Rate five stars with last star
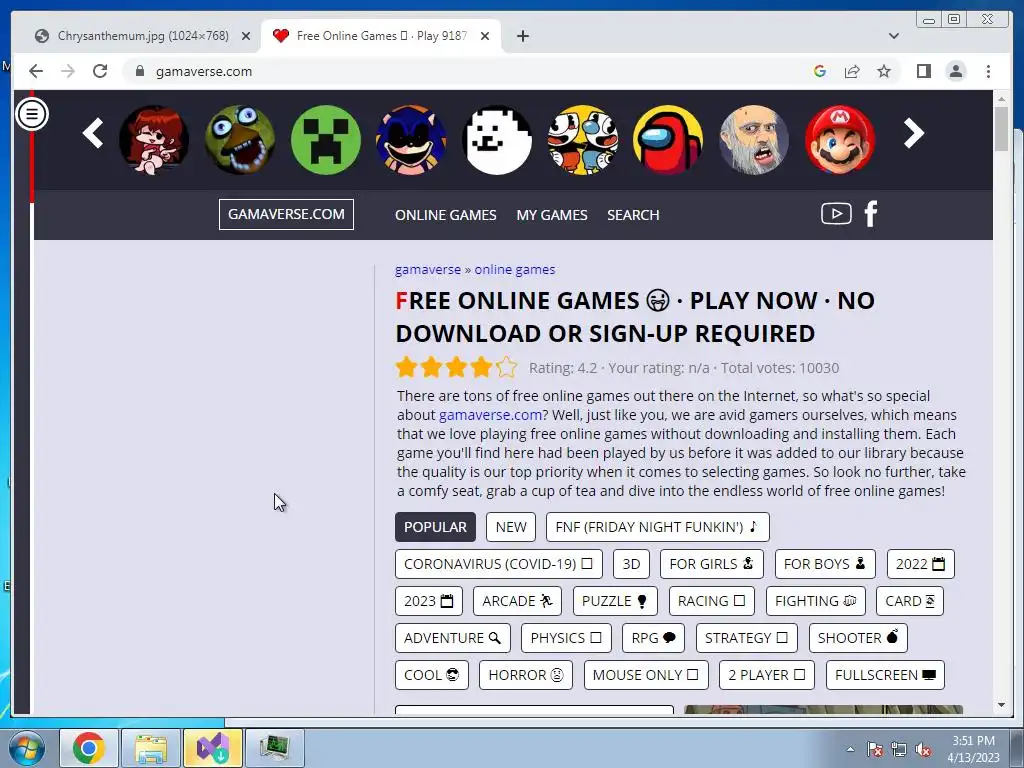Screen dimensions: 1024x768 [506, 368]
